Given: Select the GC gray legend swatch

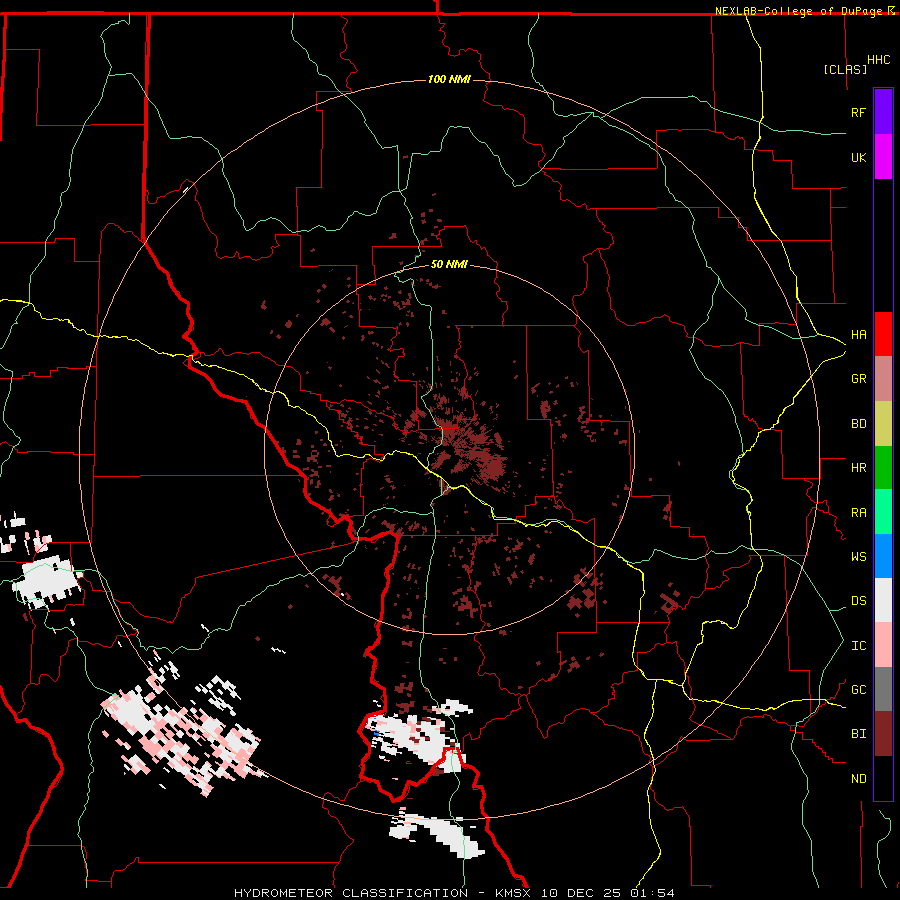Looking at the screenshot, I should click(883, 689).
